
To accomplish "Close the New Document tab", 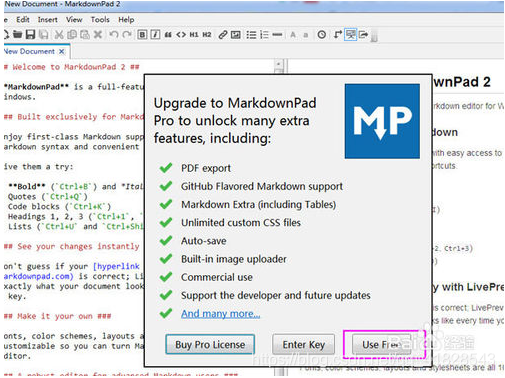I will click(x=62, y=52).
